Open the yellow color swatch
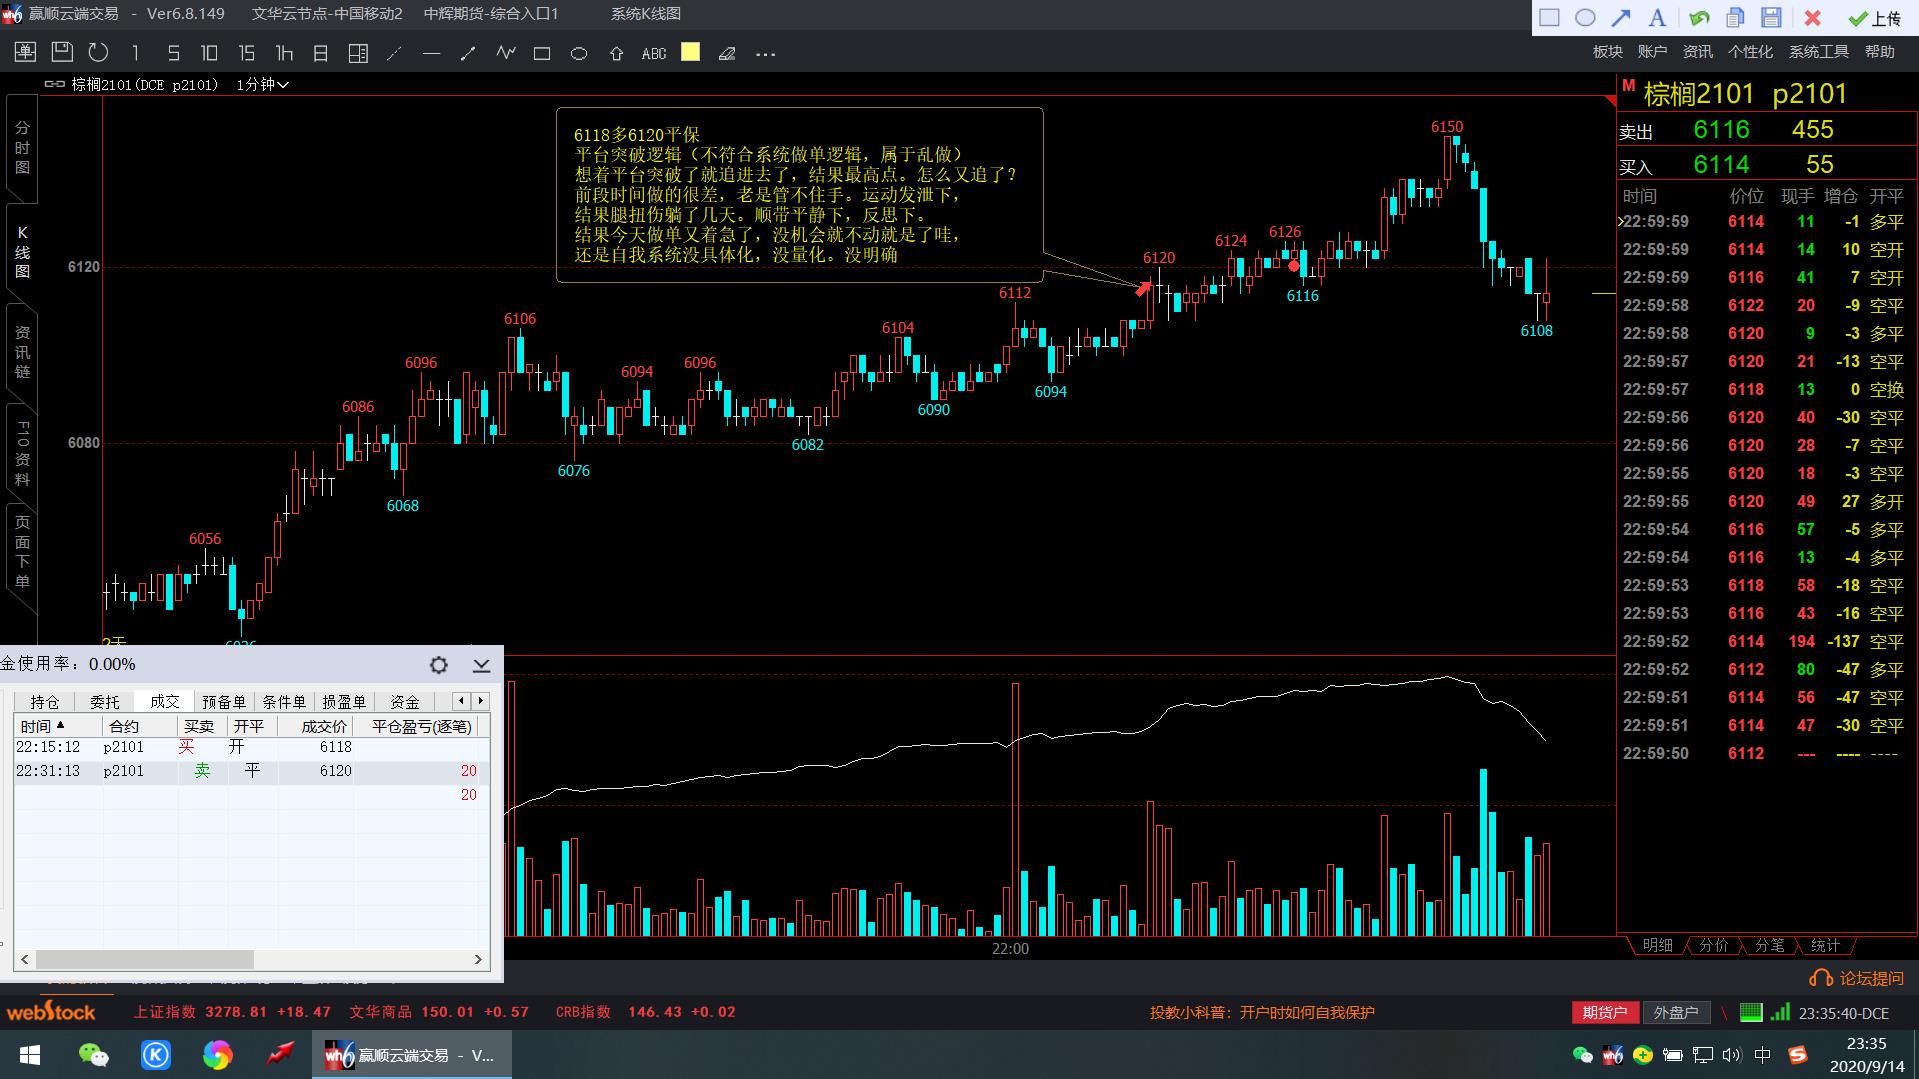Image resolution: width=1919 pixels, height=1079 pixels. [690, 52]
